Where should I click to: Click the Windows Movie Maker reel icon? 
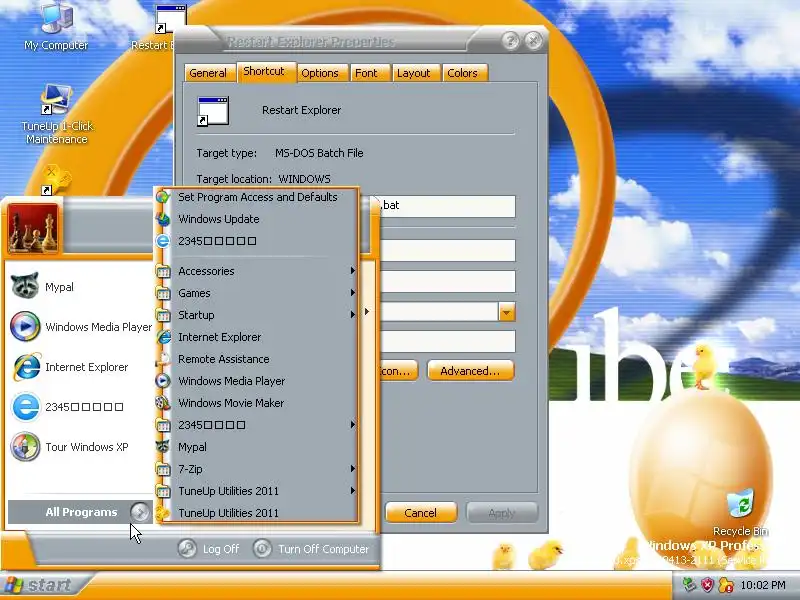coord(163,403)
